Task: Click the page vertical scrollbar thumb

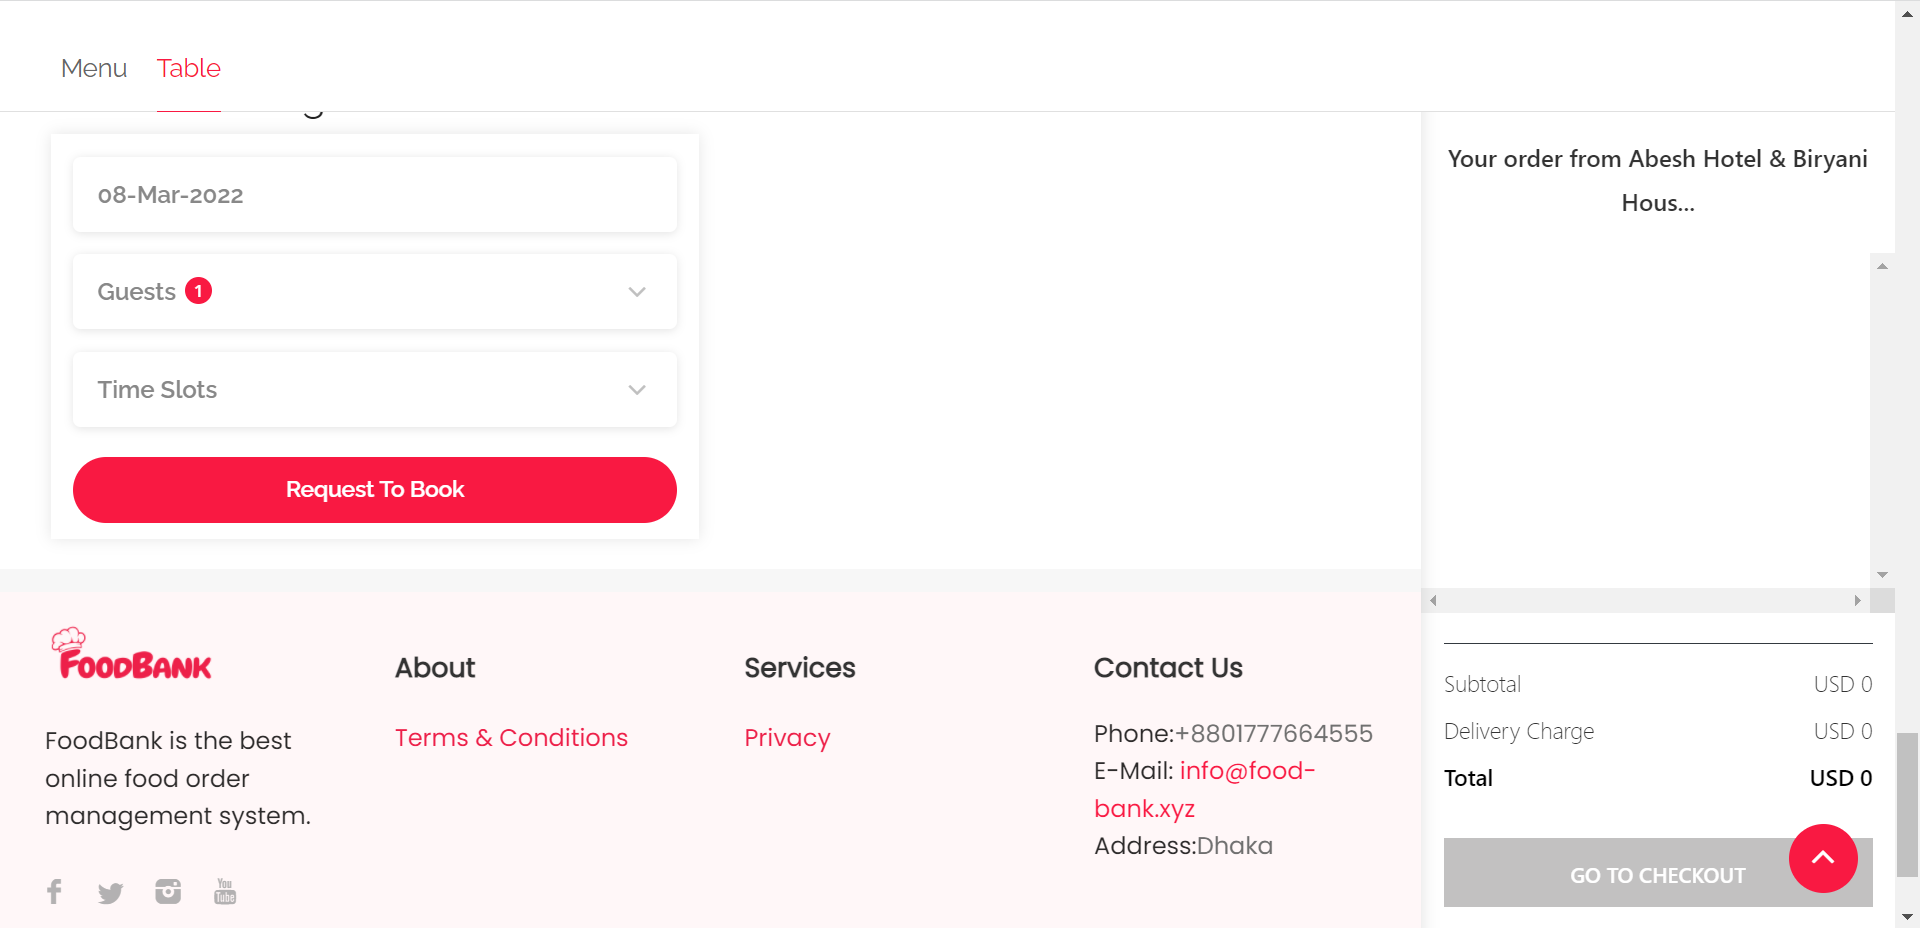Action: coord(1908,805)
